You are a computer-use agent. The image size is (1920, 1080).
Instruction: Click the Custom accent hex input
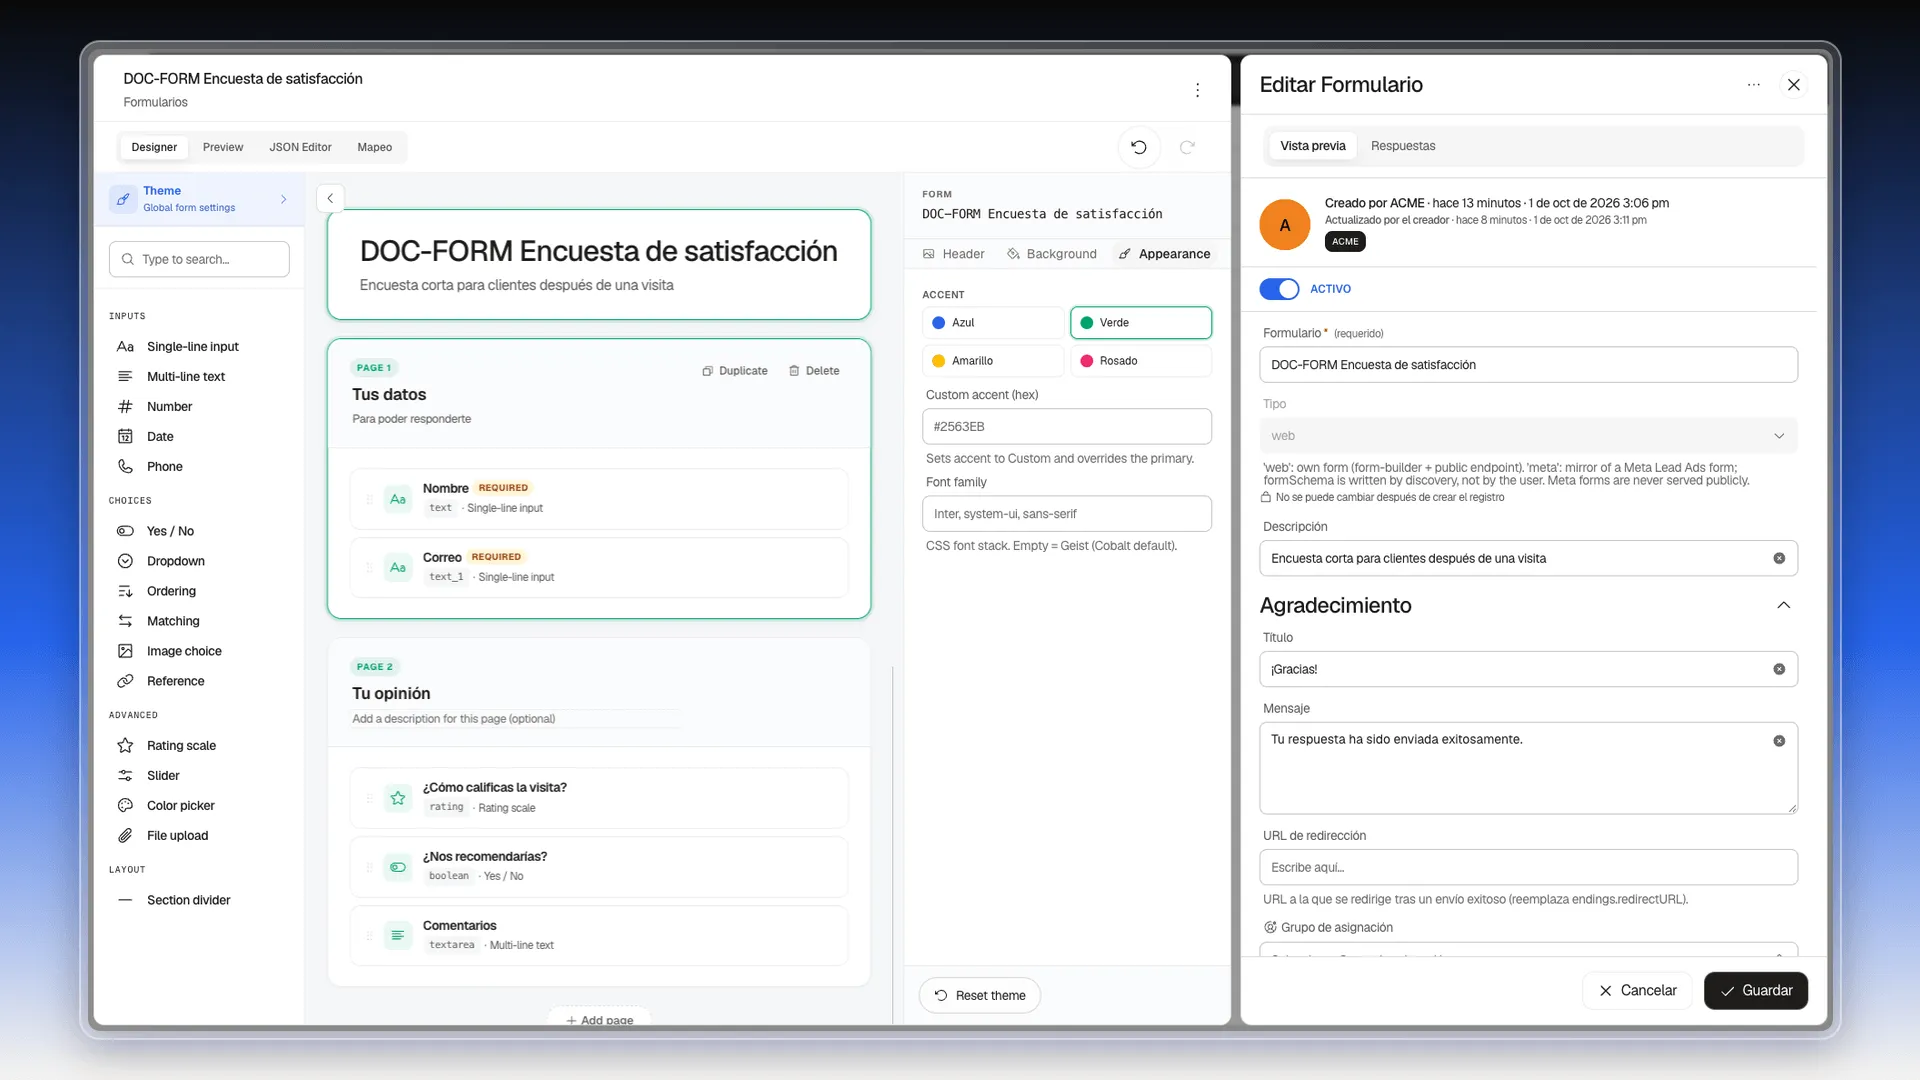pyautogui.click(x=1067, y=426)
